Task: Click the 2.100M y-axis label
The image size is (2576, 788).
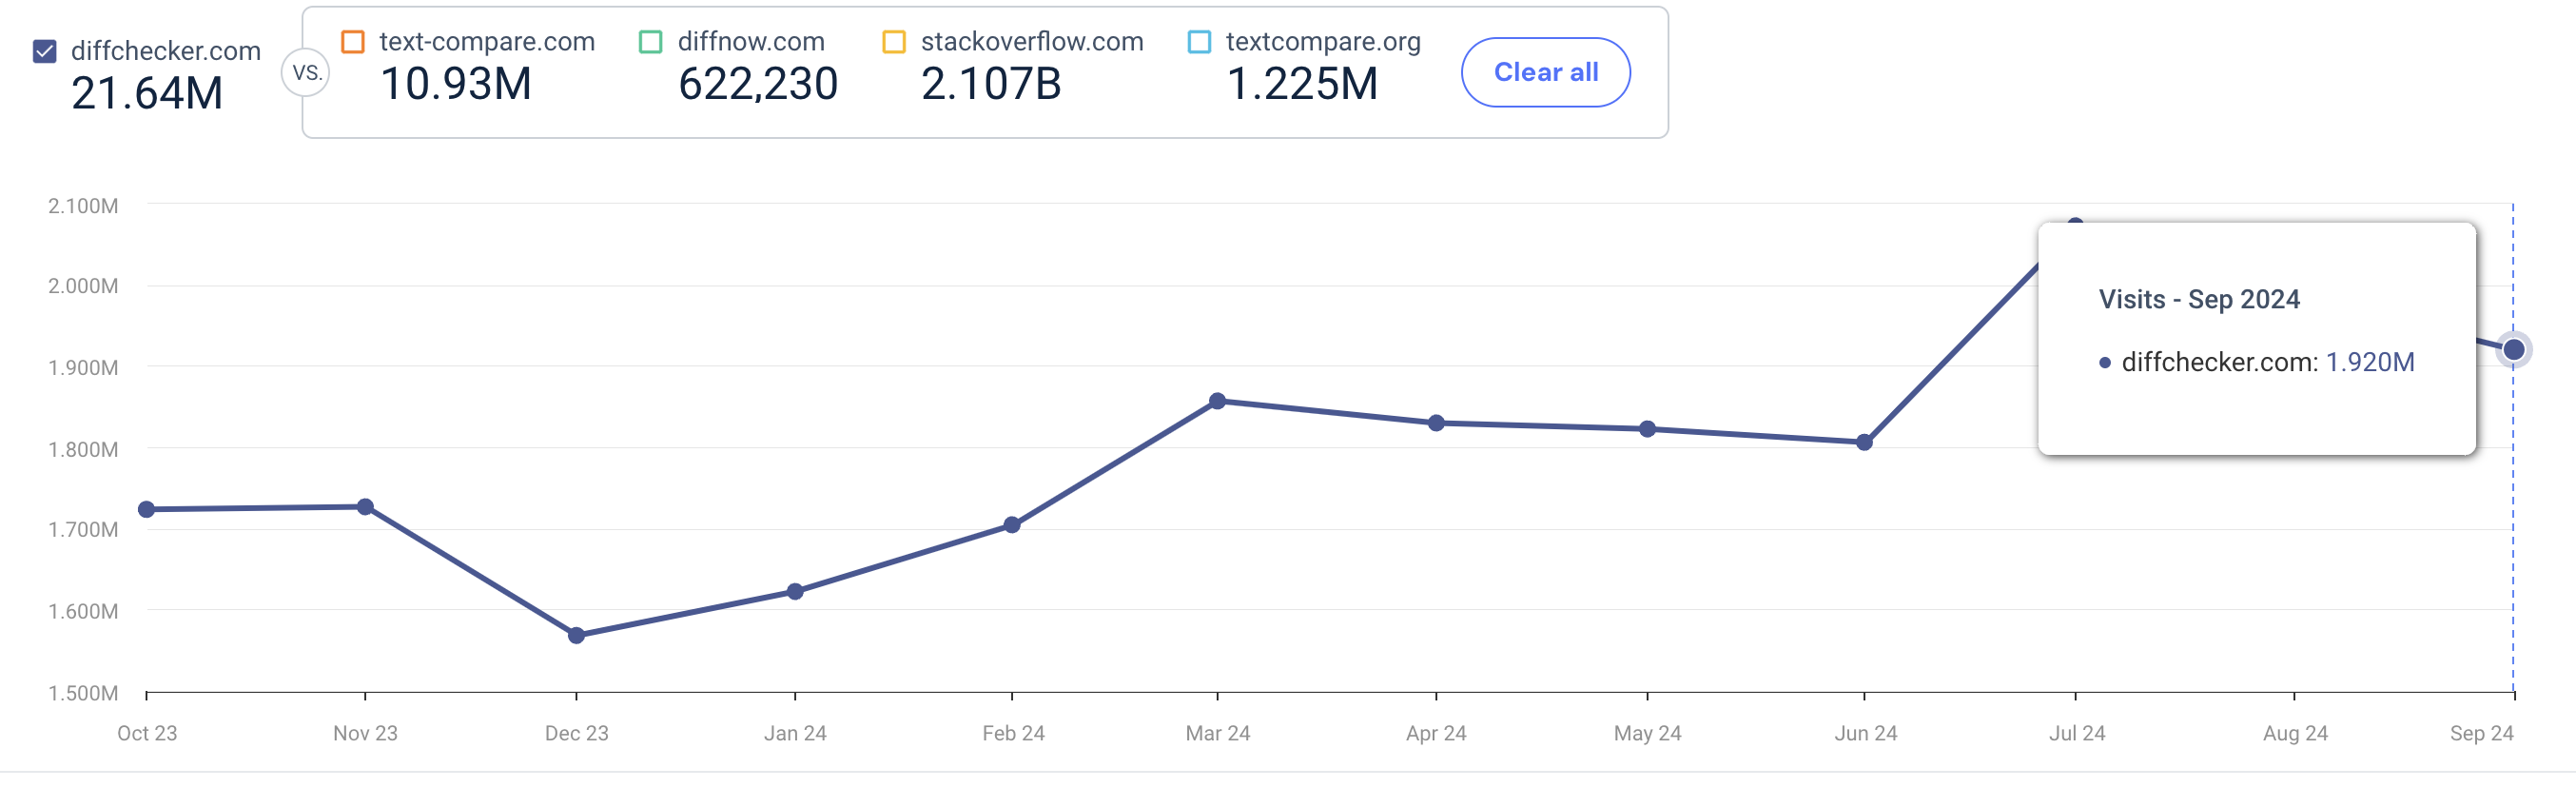Action: pyautogui.click(x=83, y=206)
